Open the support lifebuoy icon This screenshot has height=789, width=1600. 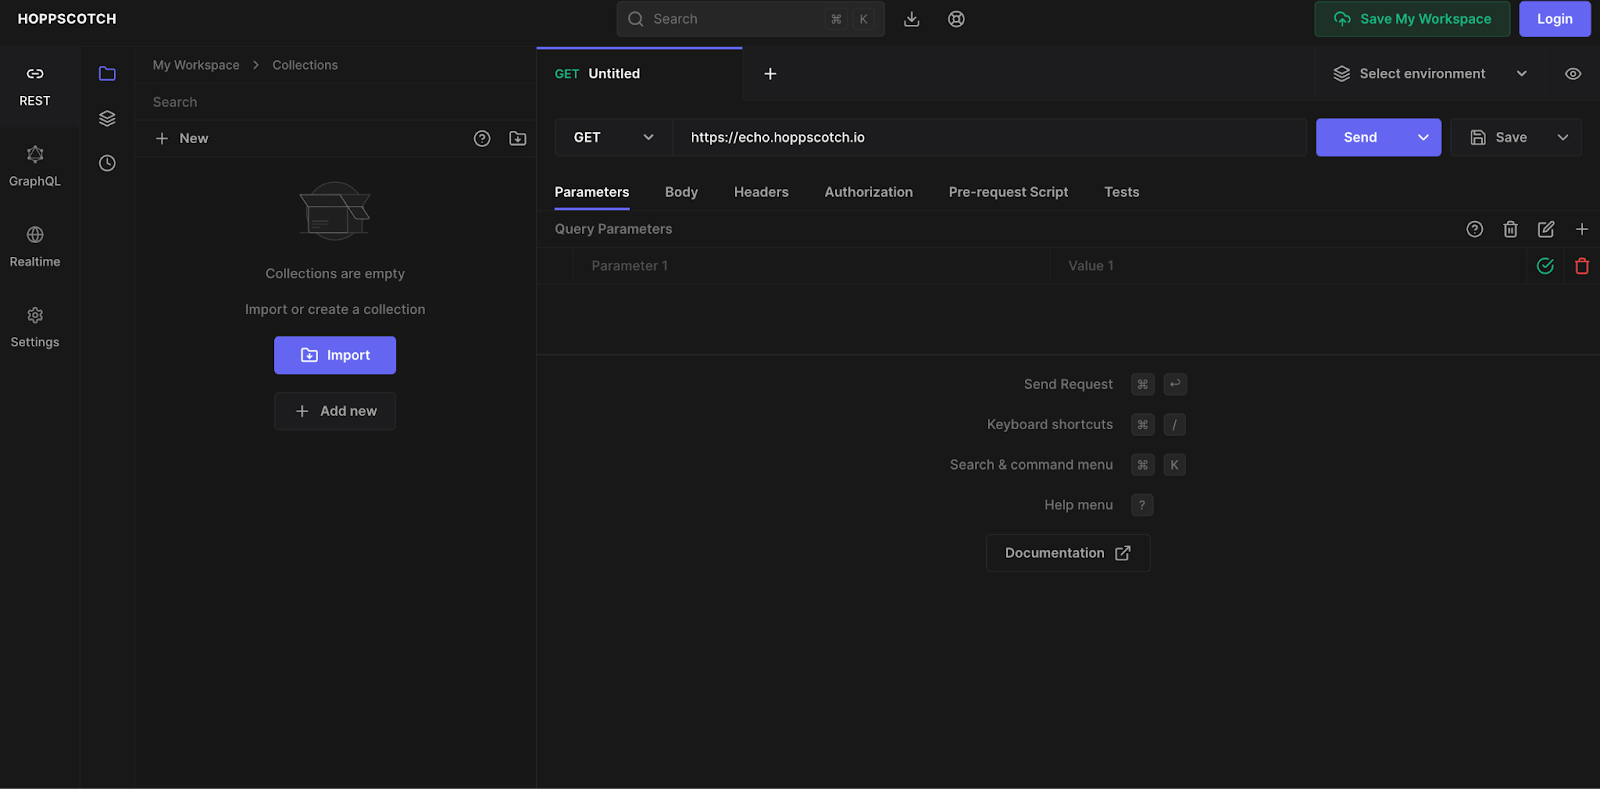956,19
